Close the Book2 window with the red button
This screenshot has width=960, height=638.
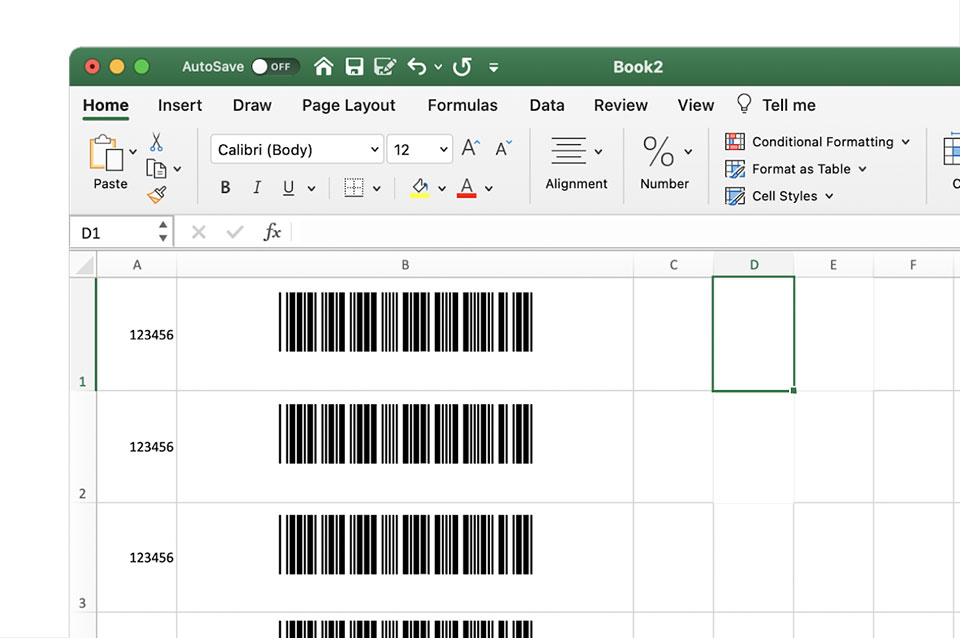point(92,66)
